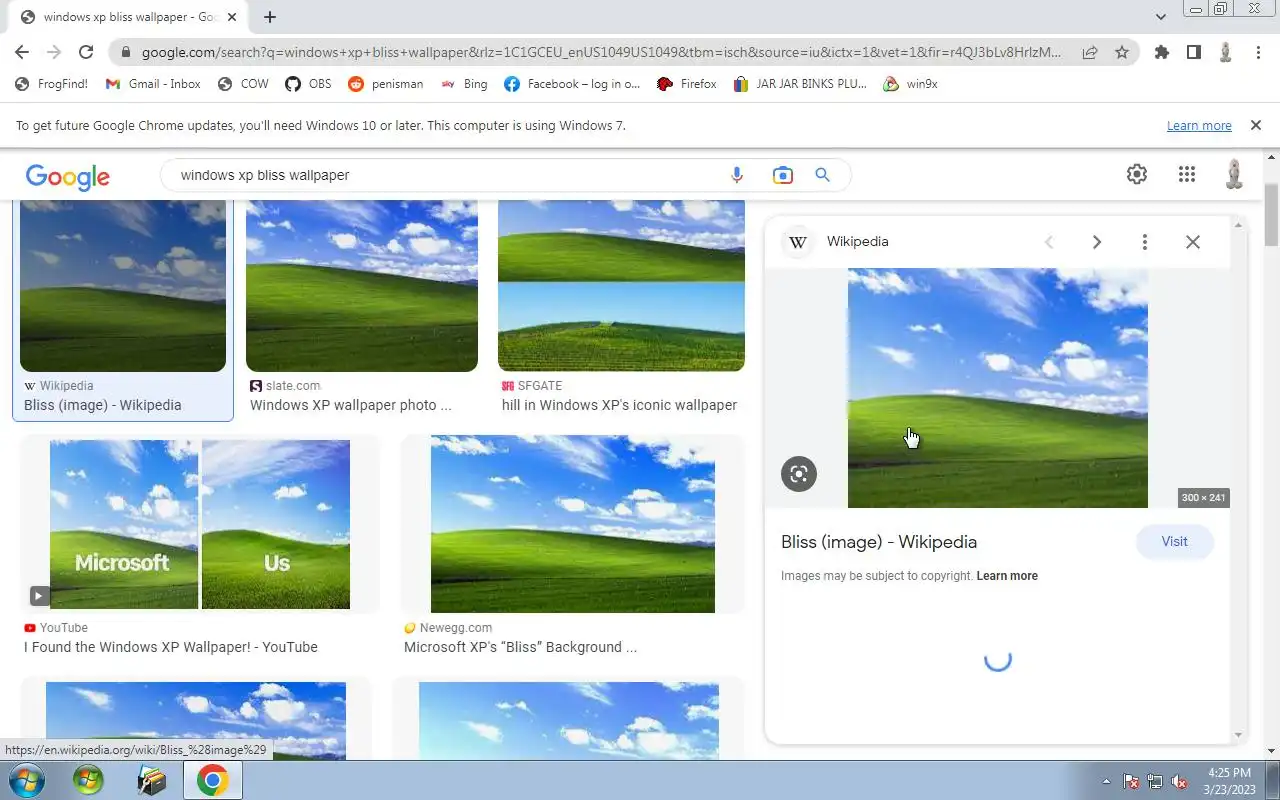Open the third pinned taskbar app
This screenshot has height=800, width=1280.
[150, 780]
